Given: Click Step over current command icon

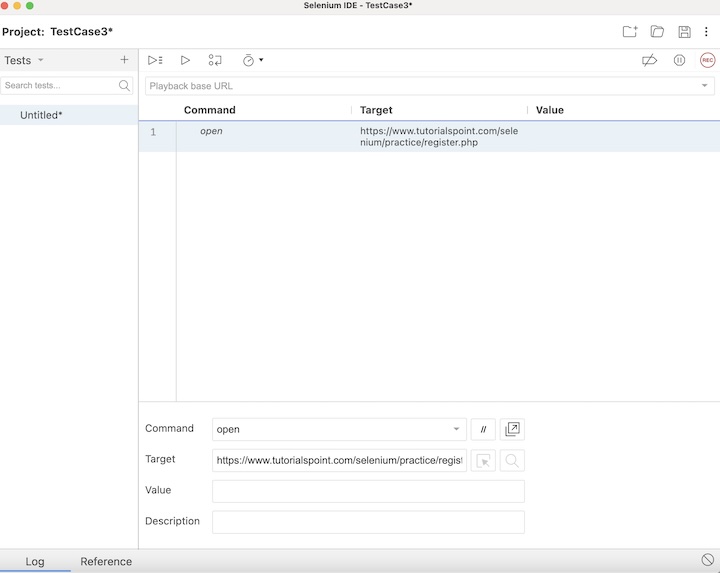Looking at the screenshot, I should coord(215,61).
